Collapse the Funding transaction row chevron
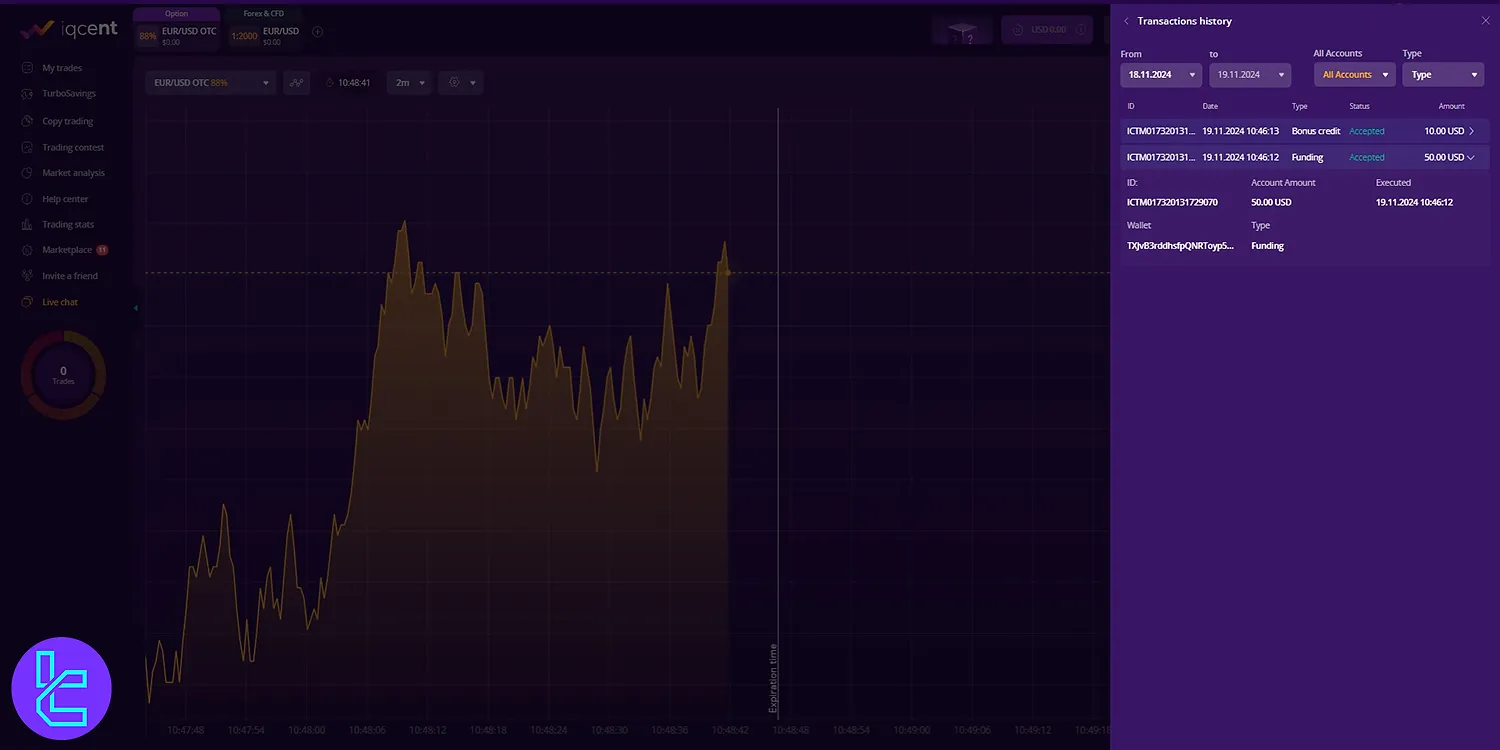Screen dimensions: 1500x750 coord(1471,157)
